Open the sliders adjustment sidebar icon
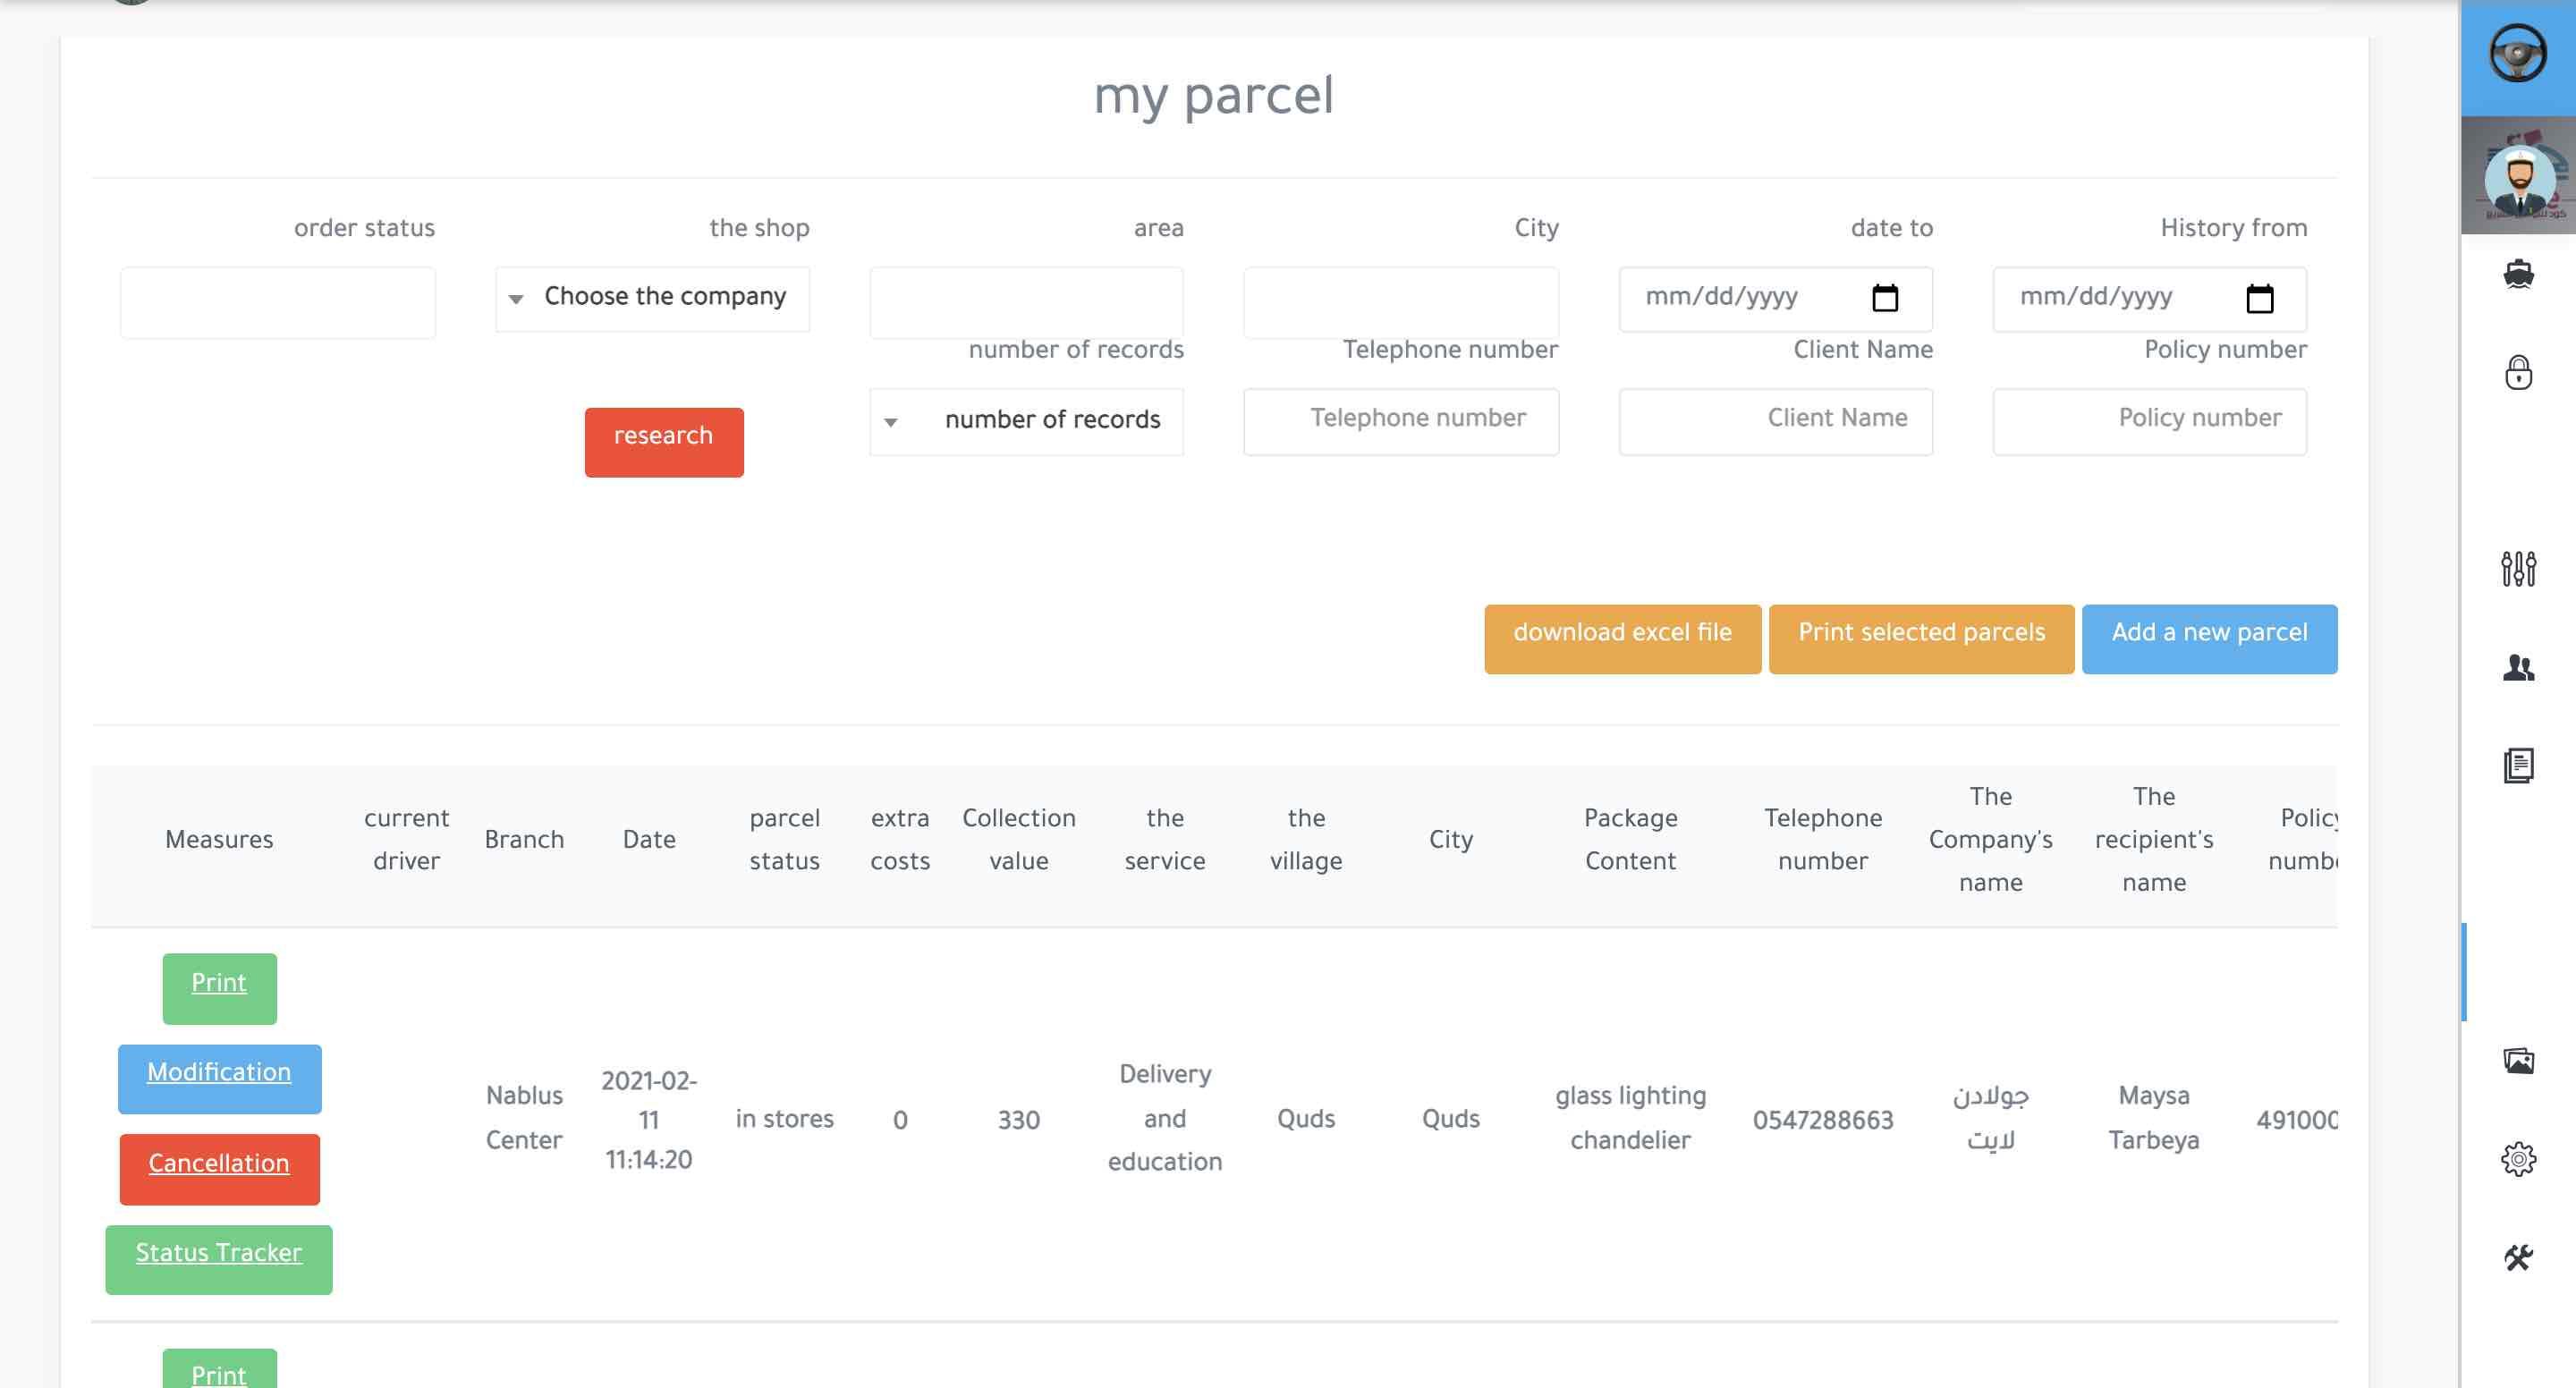Image resolution: width=2576 pixels, height=1388 pixels. 2518,568
